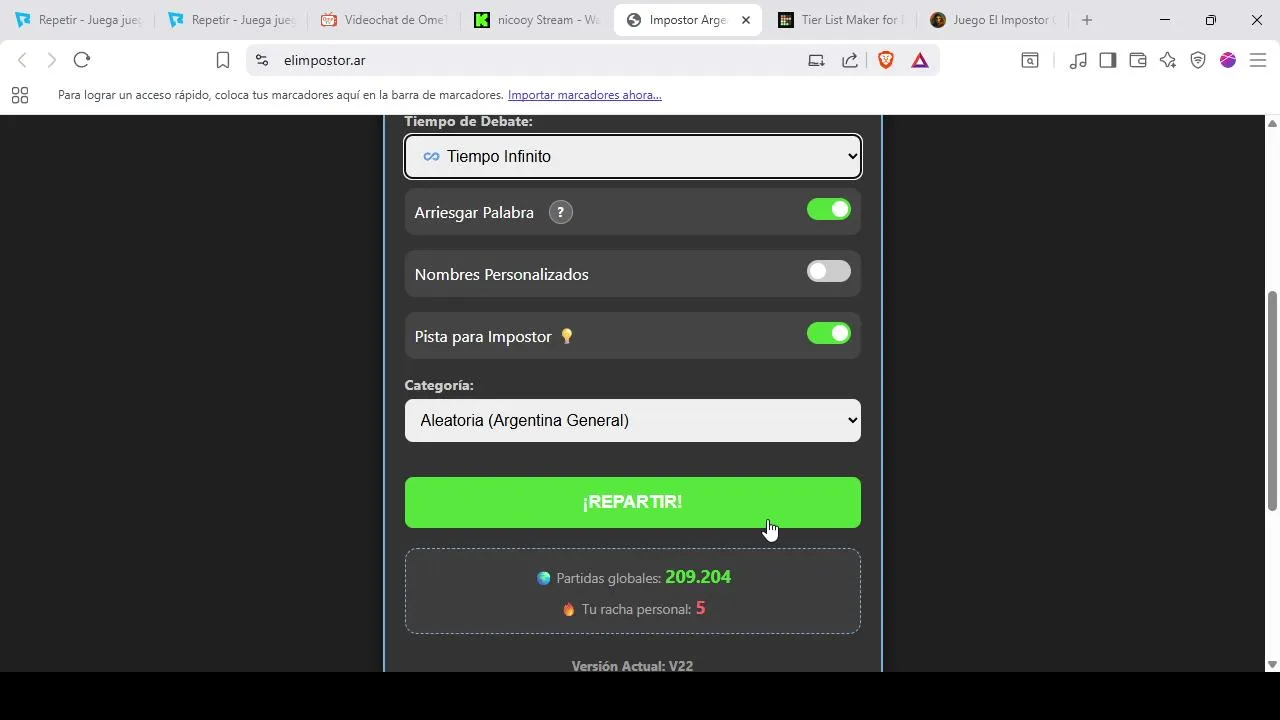Click the Nombres Personalizados label
Image resolution: width=1280 pixels, height=720 pixels.
(501, 274)
